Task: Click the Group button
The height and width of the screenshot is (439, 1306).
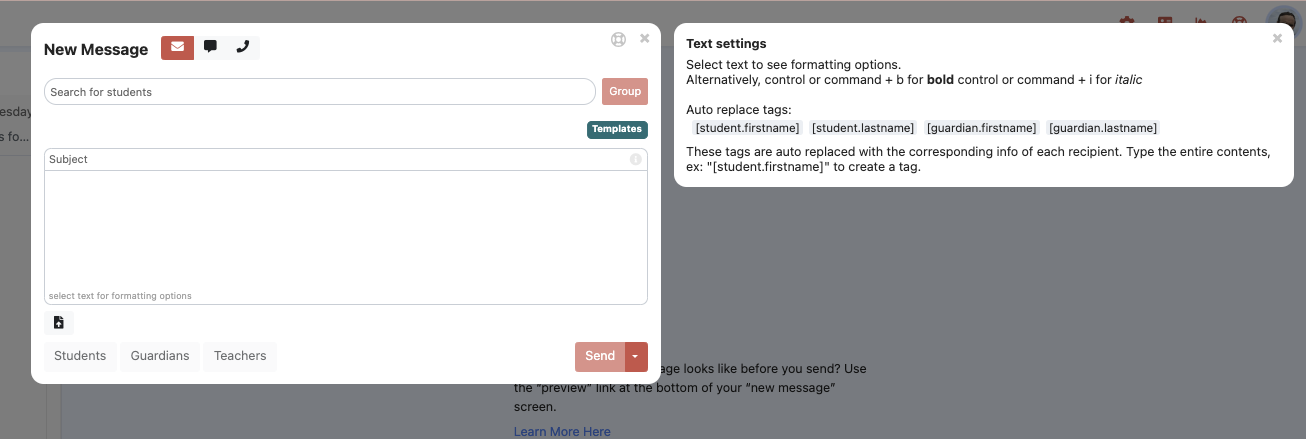Action: [x=625, y=92]
